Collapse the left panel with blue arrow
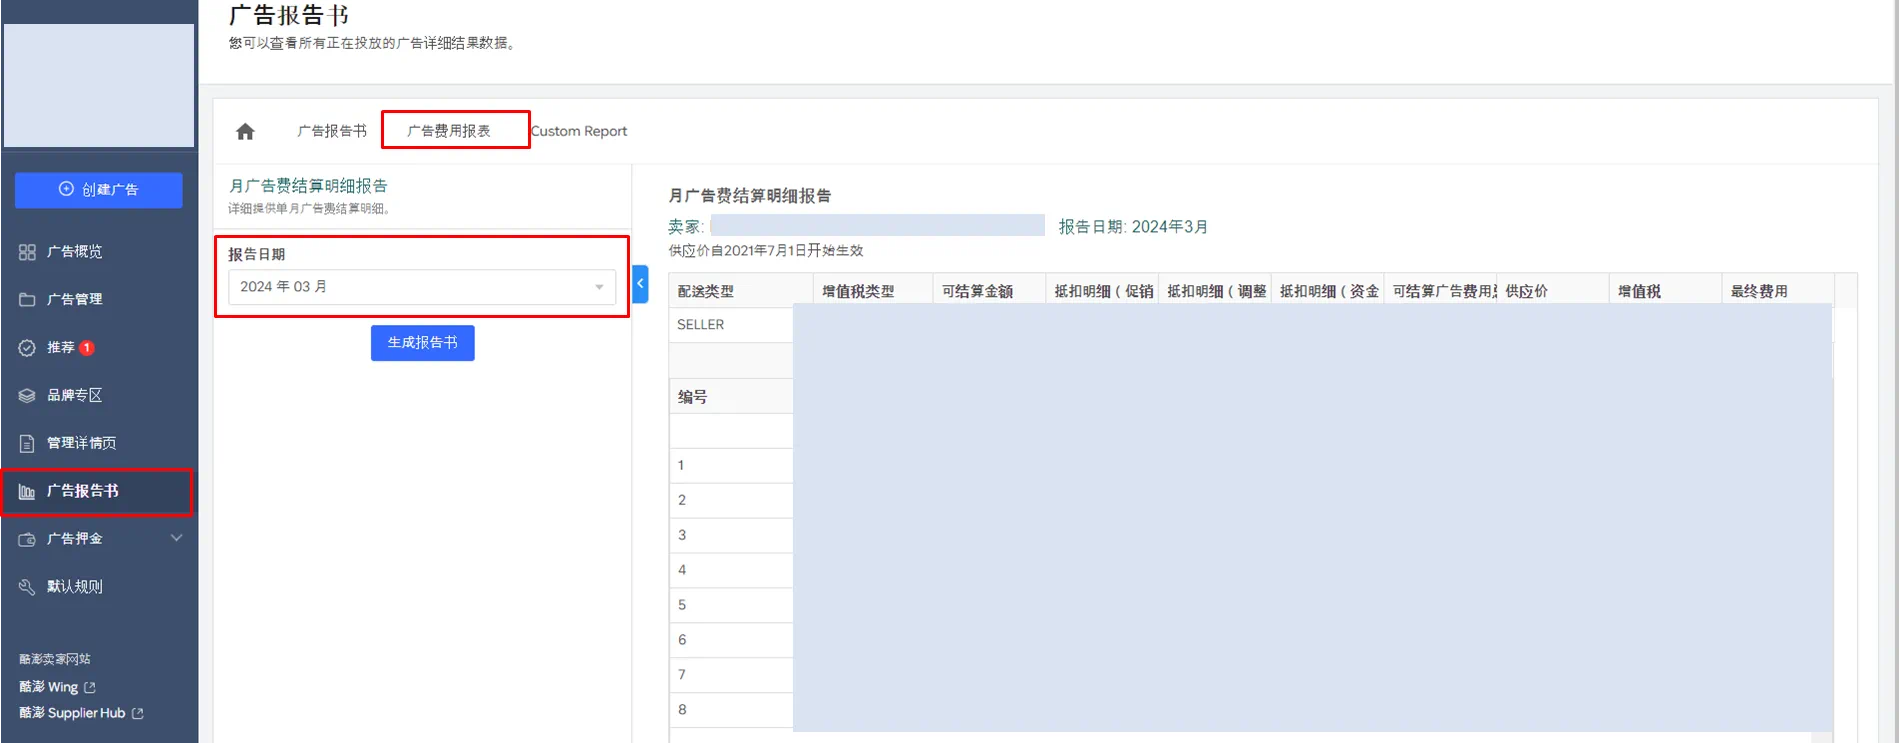This screenshot has height=743, width=1899. tap(640, 284)
